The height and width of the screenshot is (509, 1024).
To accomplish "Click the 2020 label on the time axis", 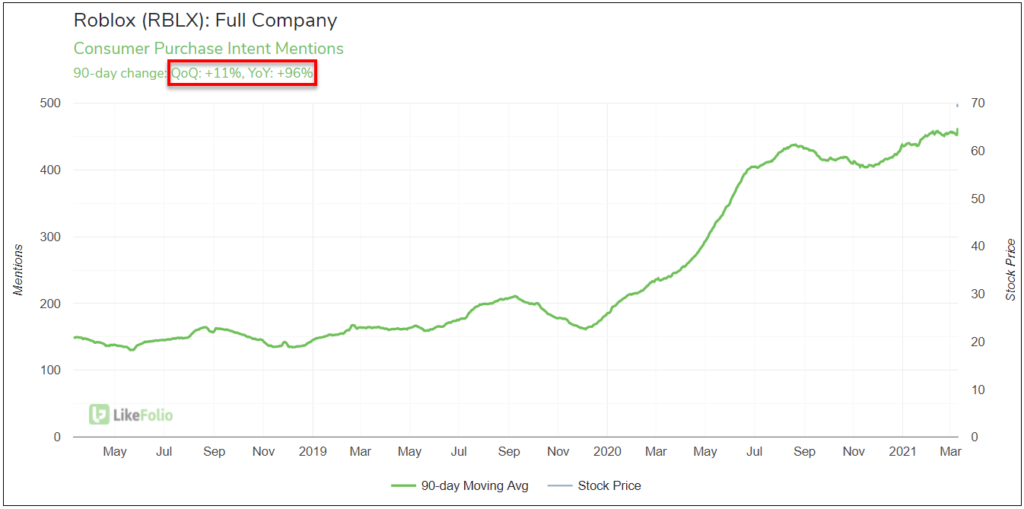I will (607, 452).
